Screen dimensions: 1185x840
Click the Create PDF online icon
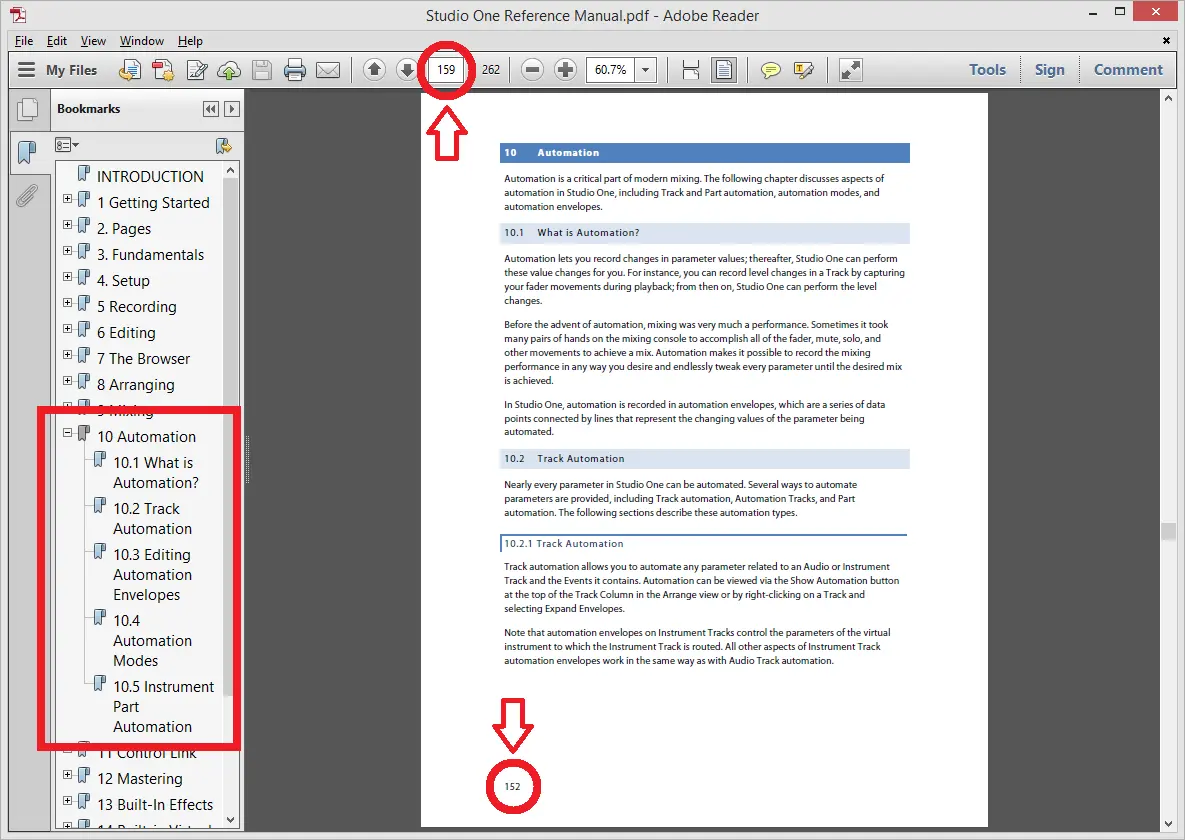click(x=130, y=70)
